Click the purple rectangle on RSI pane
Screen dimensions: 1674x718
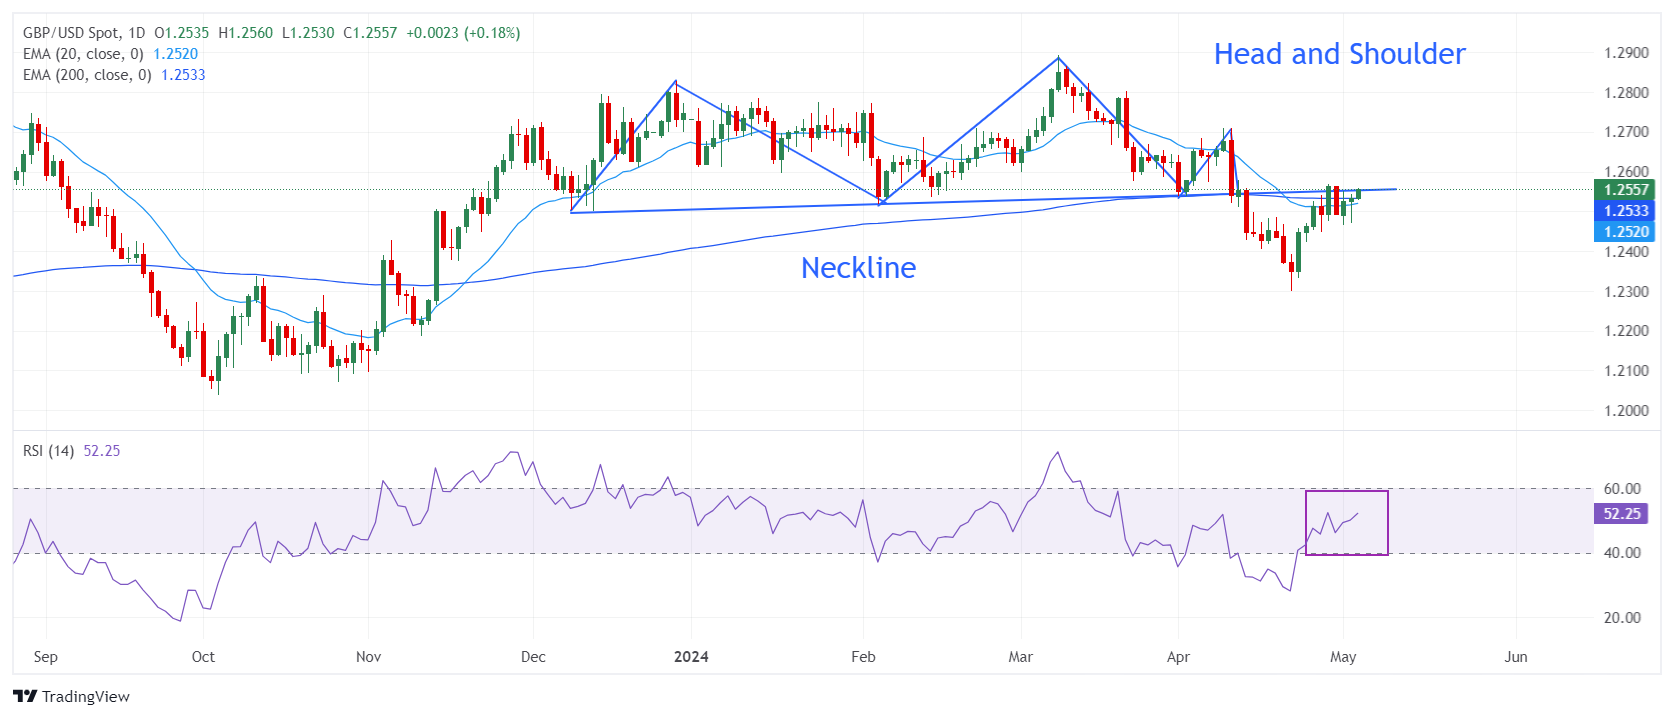(x=1346, y=492)
